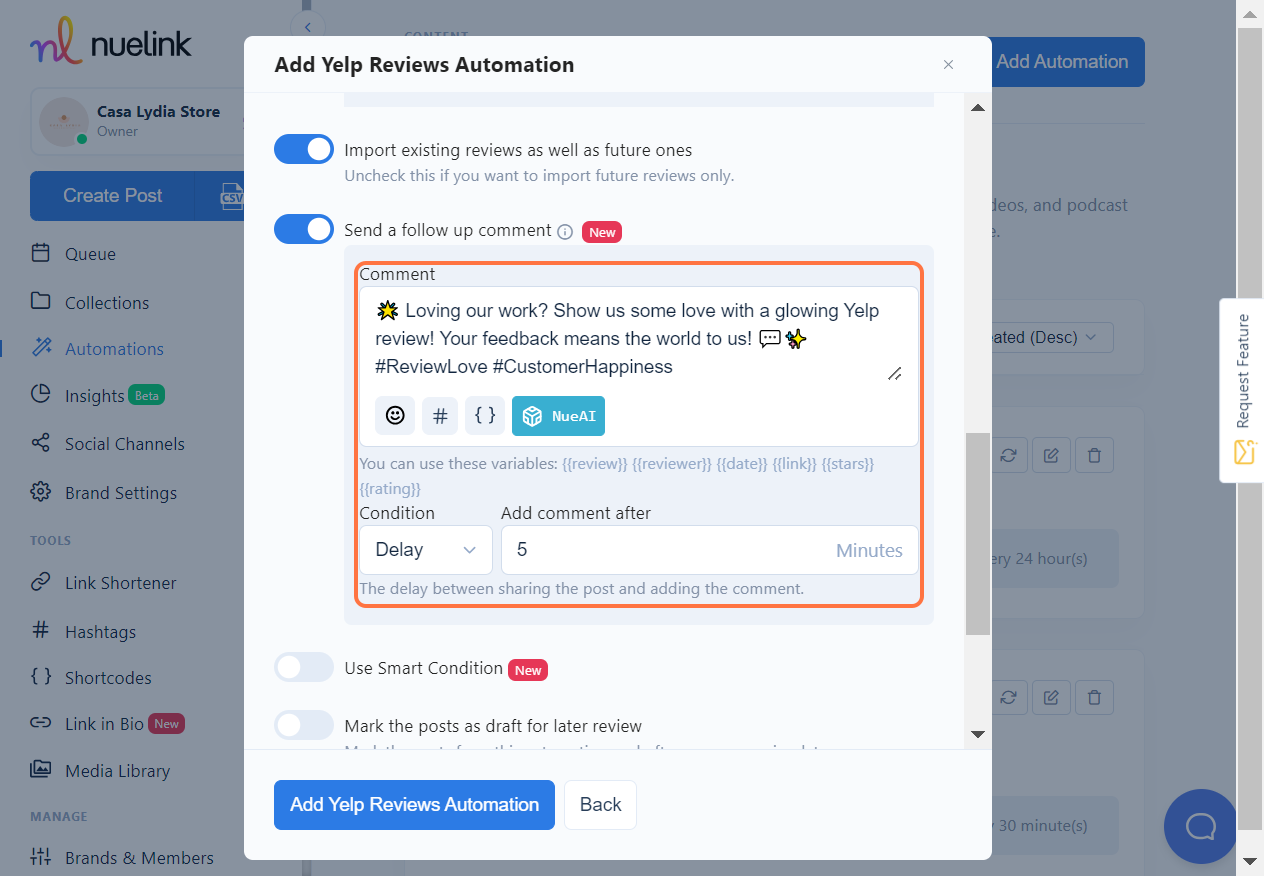Click the Request Feature side tab

1242,389
